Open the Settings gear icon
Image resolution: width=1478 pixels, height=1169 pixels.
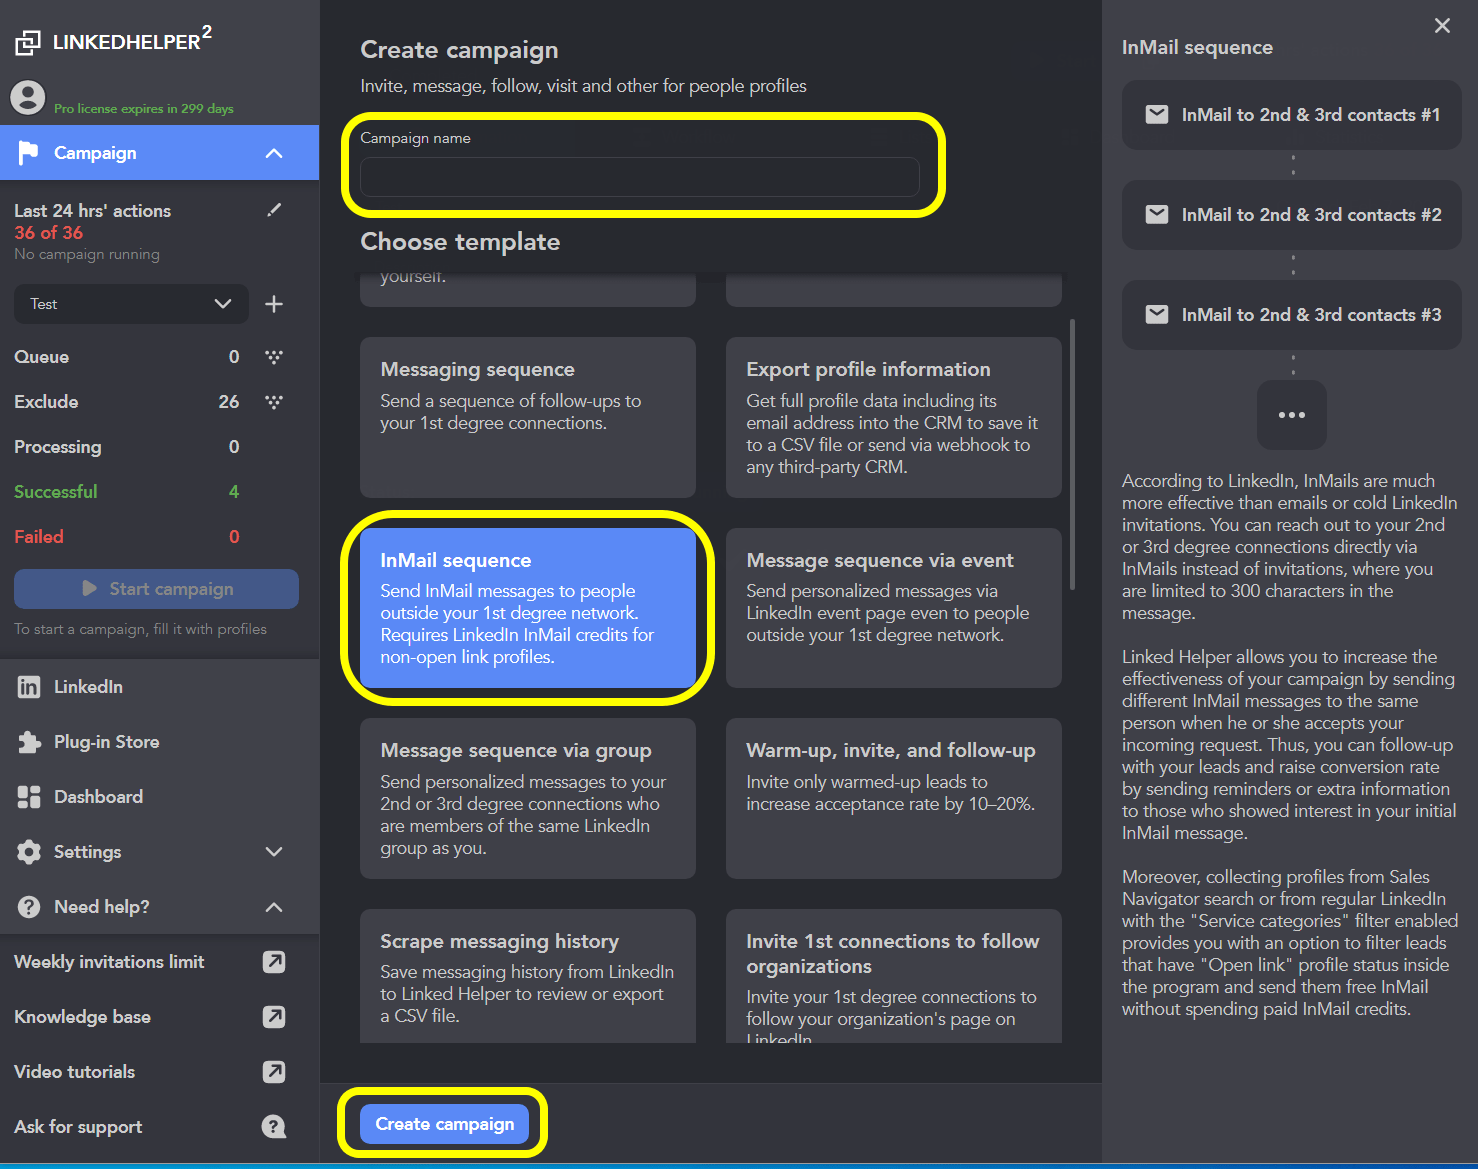coord(27,851)
